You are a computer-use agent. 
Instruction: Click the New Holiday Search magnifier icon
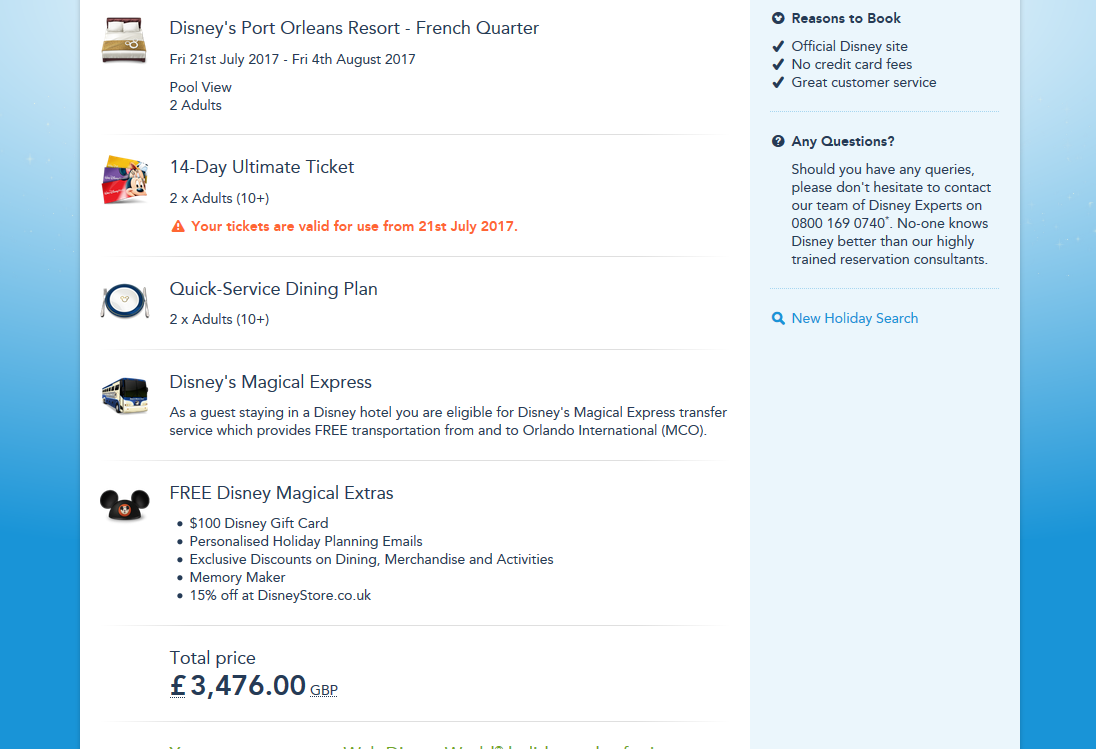[x=778, y=319]
